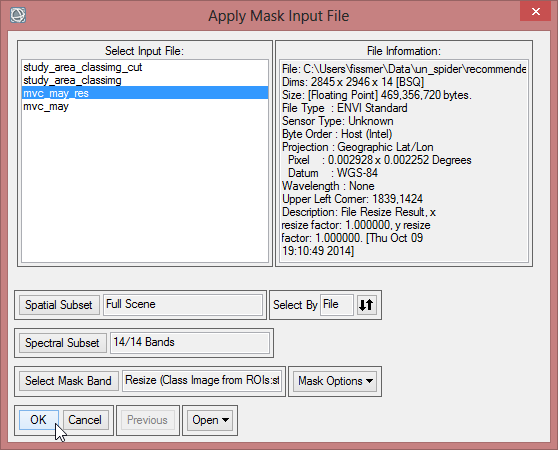Click the ENVI application icon in title bar
The image size is (558, 450).
[18, 15]
